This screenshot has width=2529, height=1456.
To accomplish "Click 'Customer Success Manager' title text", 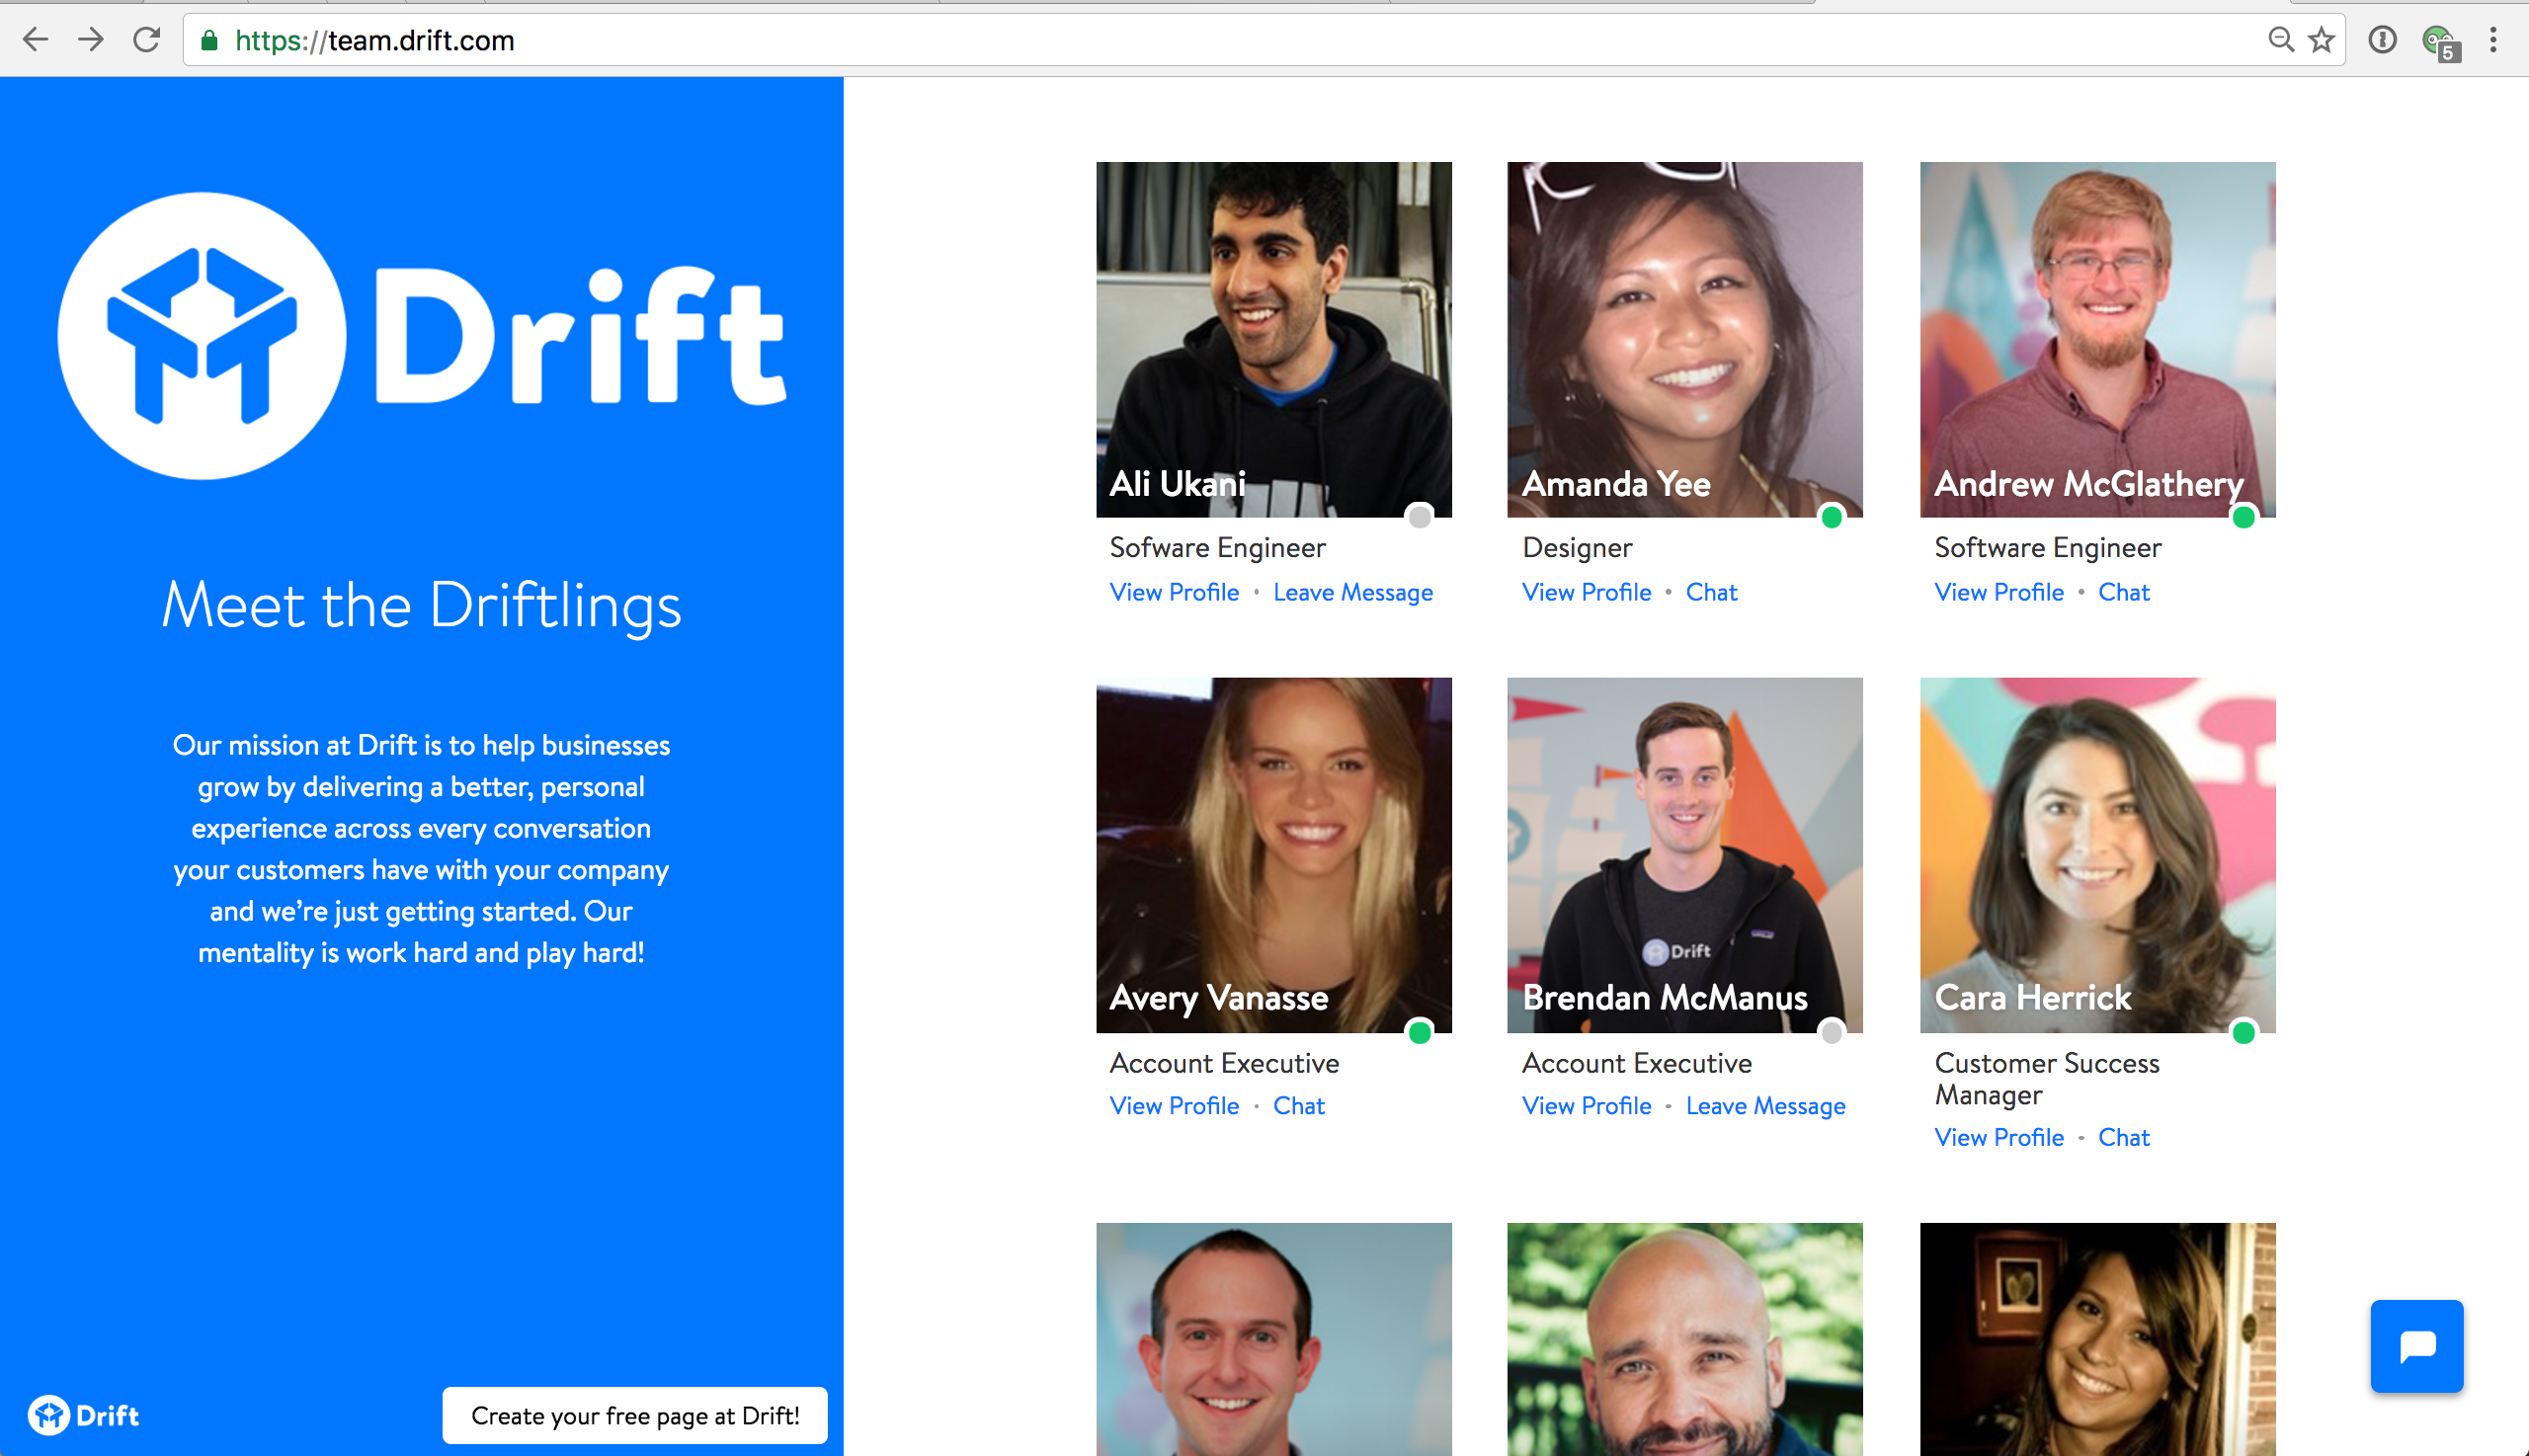I will pyautogui.click(x=2047, y=1079).
